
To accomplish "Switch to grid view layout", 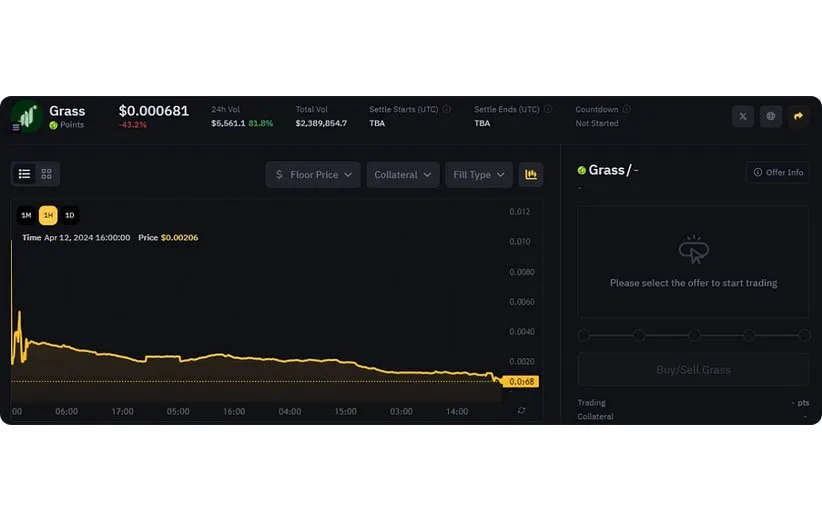I will click(x=47, y=174).
